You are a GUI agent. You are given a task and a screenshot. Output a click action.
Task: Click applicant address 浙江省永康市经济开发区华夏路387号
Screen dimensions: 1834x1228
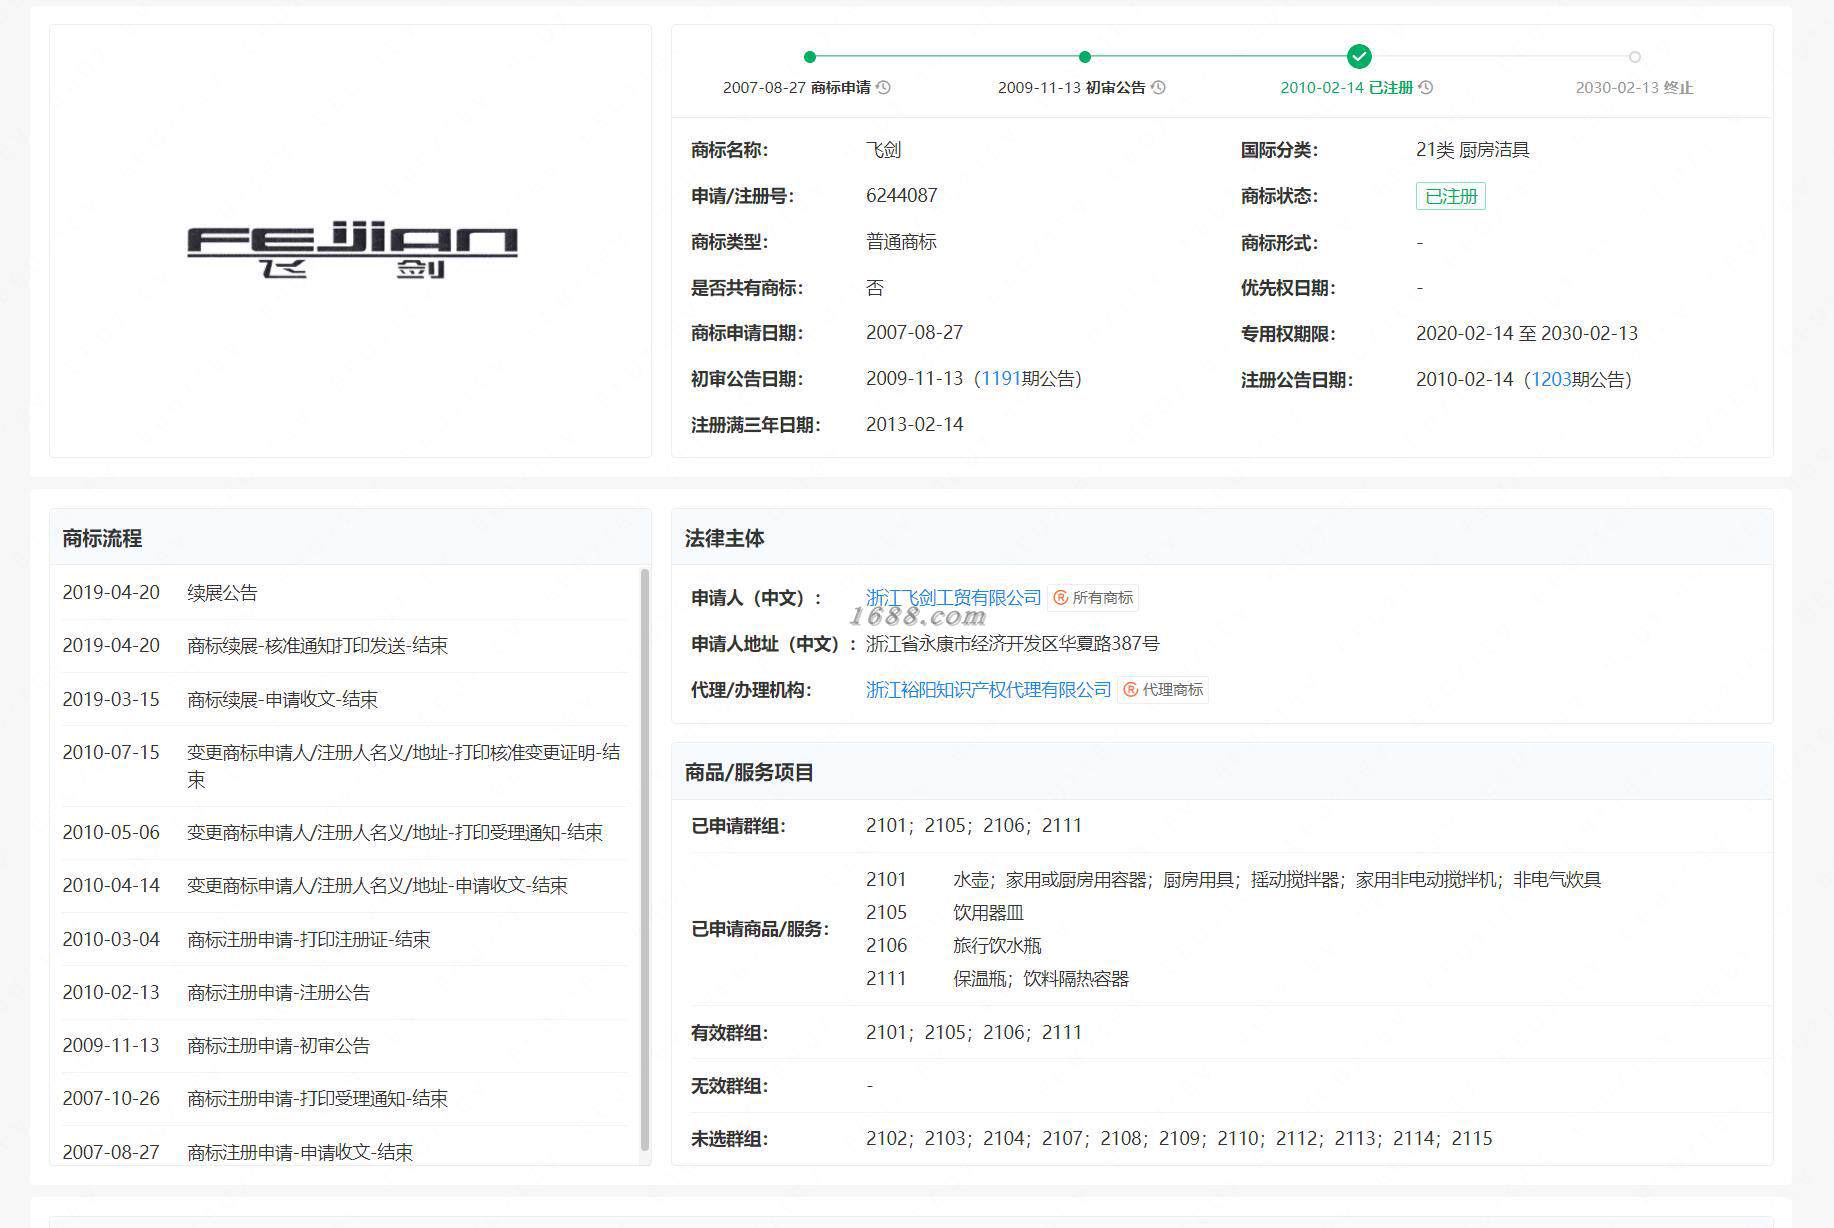tap(1013, 644)
